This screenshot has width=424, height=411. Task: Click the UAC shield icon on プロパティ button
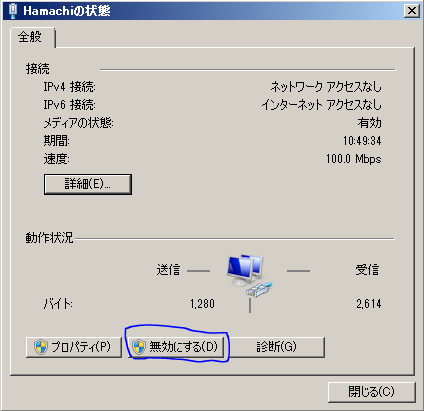[x=41, y=347]
